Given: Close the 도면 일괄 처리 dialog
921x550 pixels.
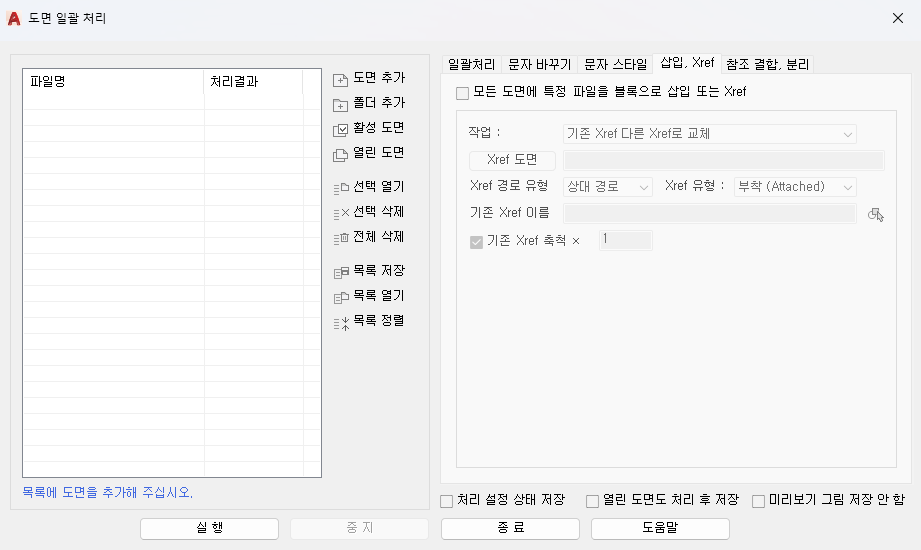Looking at the screenshot, I should [898, 18].
